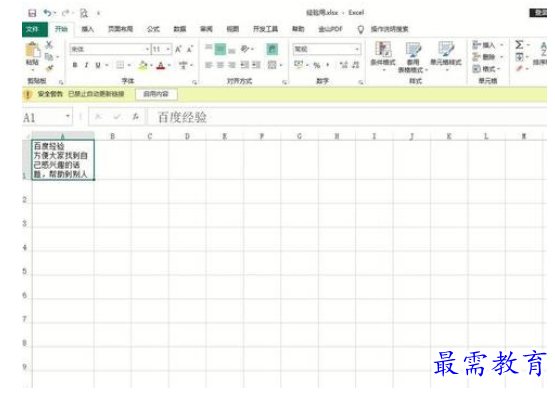Image resolution: width=555 pixels, height=395 pixels.
Task: Click the Increase Decimal icon
Action: [343, 65]
